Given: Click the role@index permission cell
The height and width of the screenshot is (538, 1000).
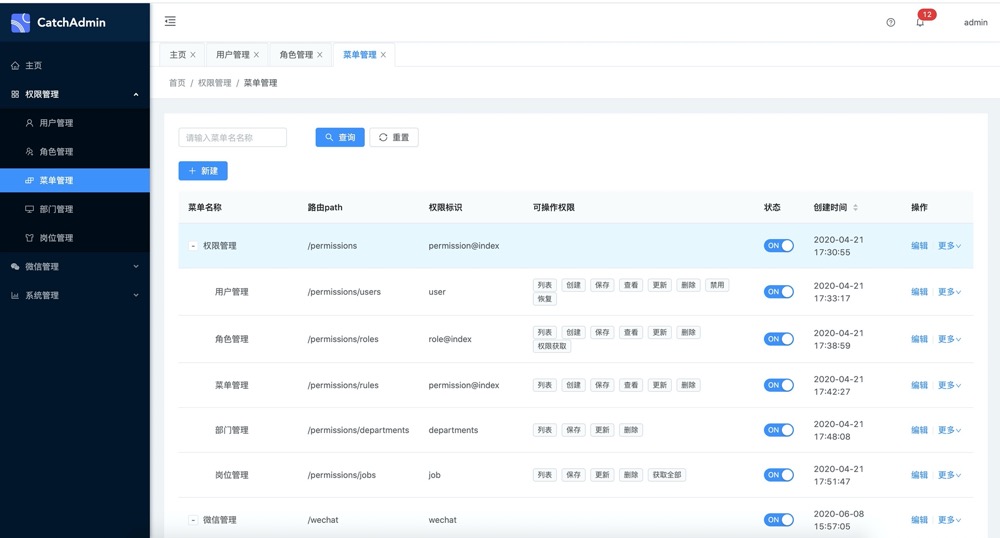Looking at the screenshot, I should pos(450,339).
